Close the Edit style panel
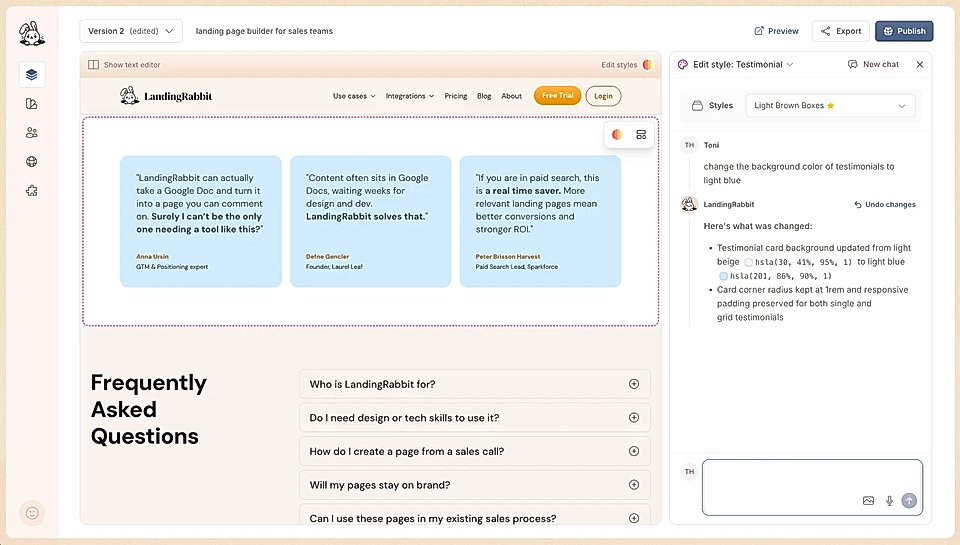This screenshot has height=545, width=960. (920, 64)
